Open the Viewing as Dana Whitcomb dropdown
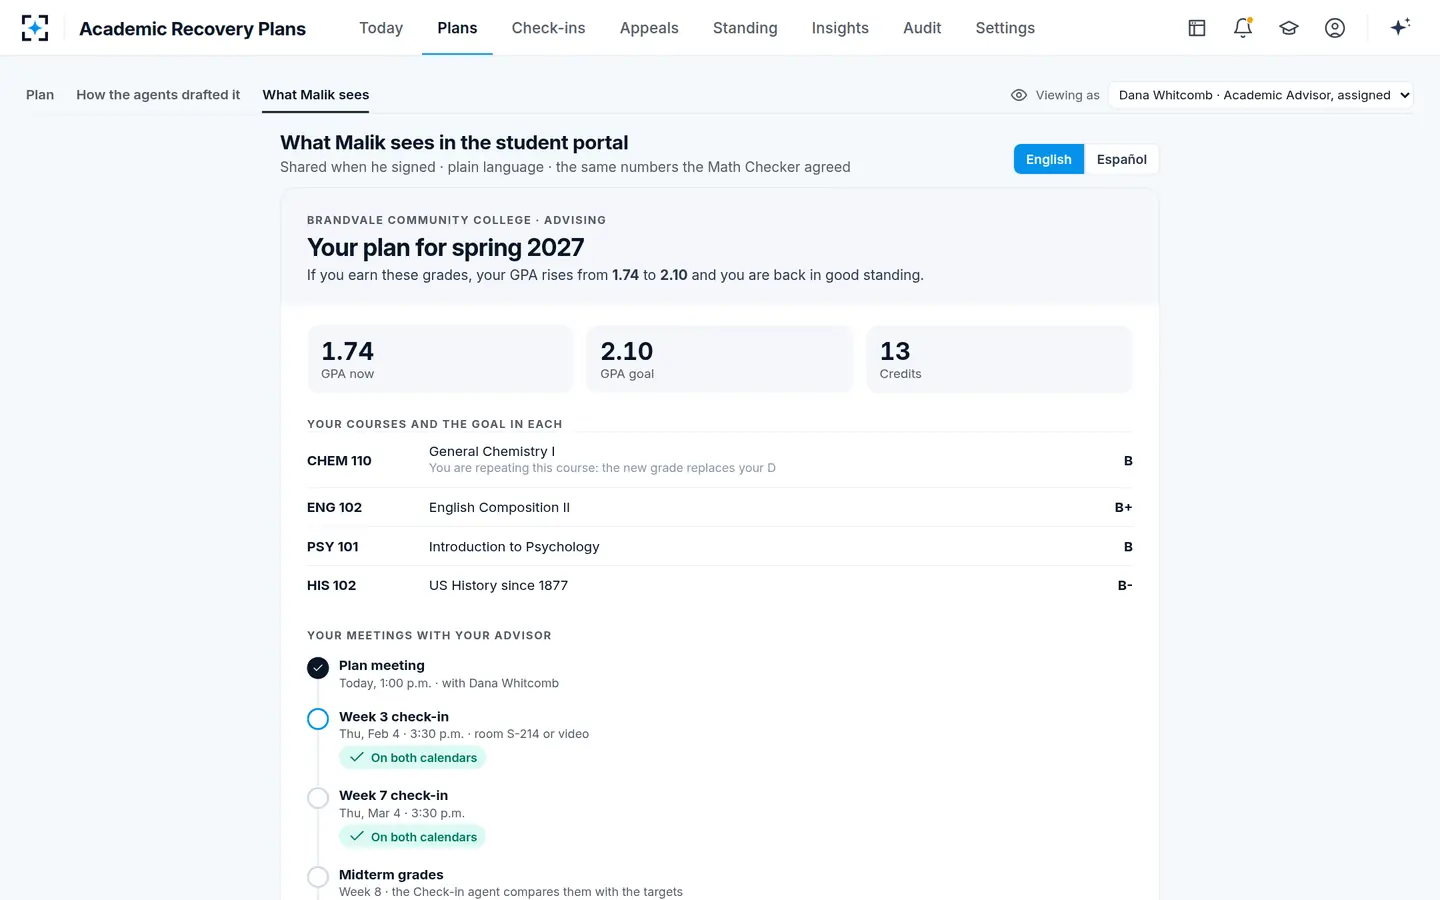This screenshot has height=900, width=1440. [1261, 95]
